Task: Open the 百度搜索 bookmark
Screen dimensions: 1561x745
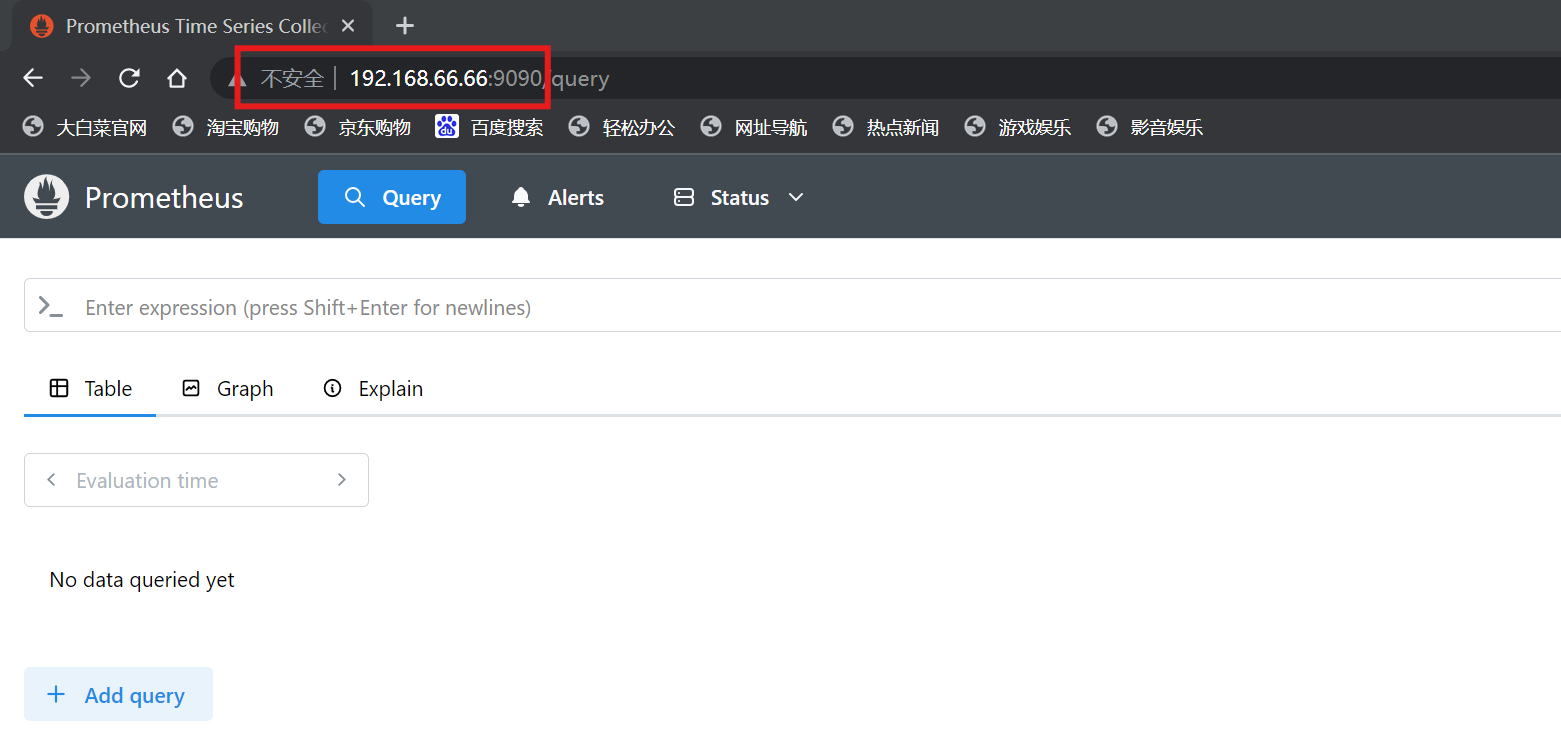Action: (490, 127)
